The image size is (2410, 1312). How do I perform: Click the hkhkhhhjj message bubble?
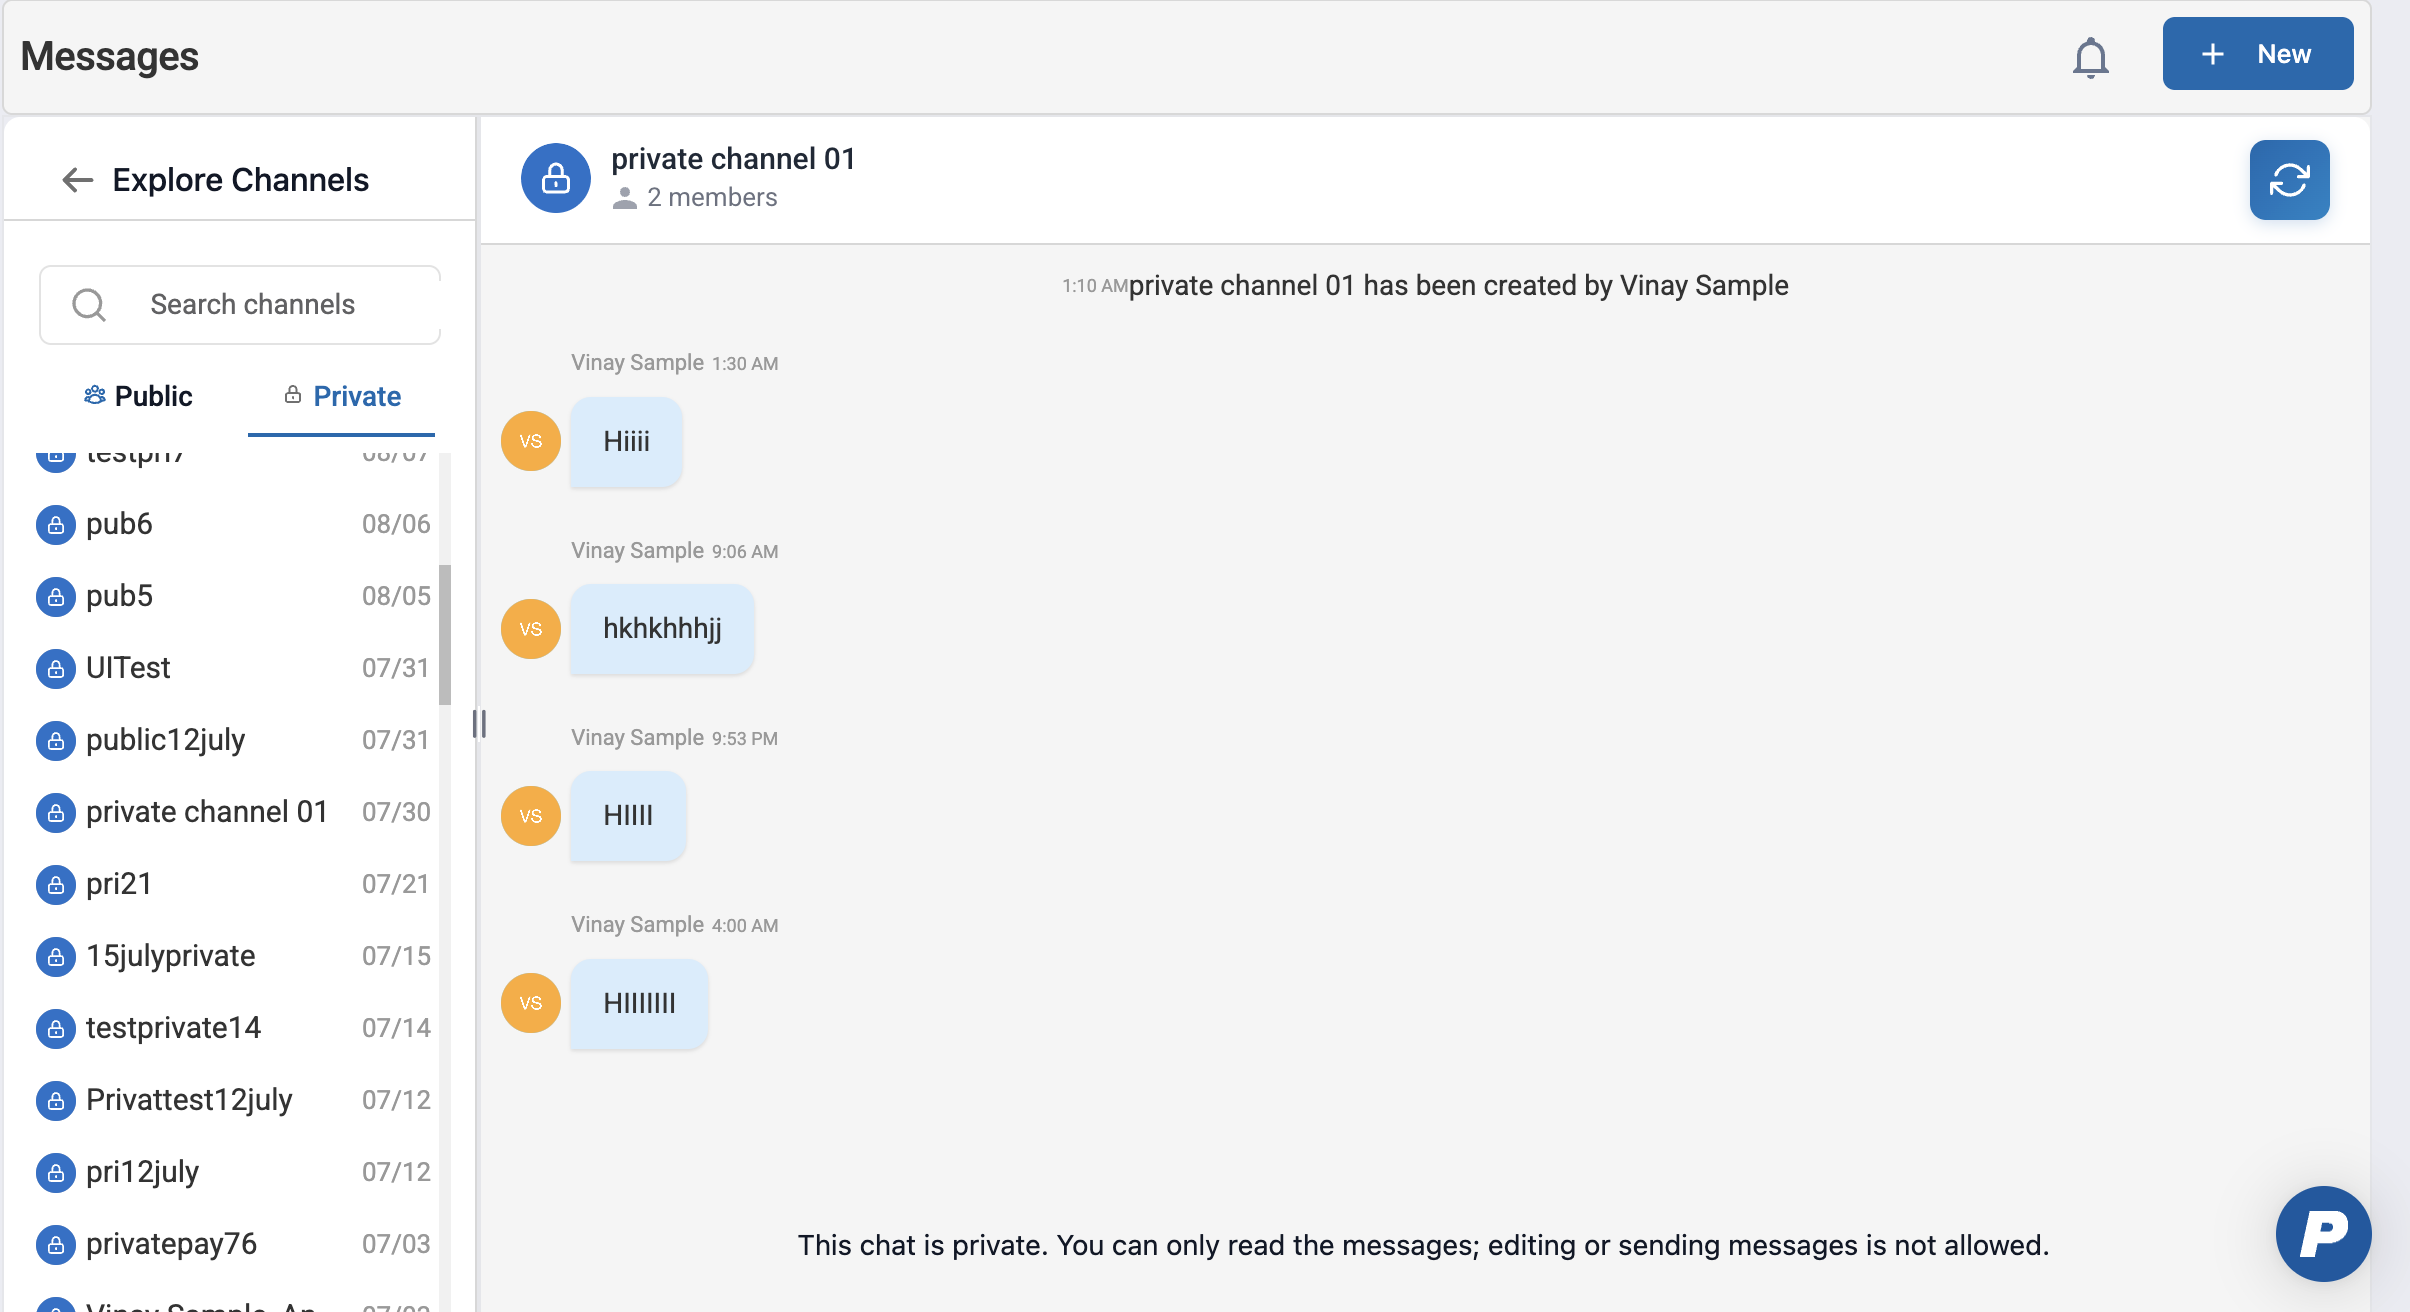(x=662, y=629)
